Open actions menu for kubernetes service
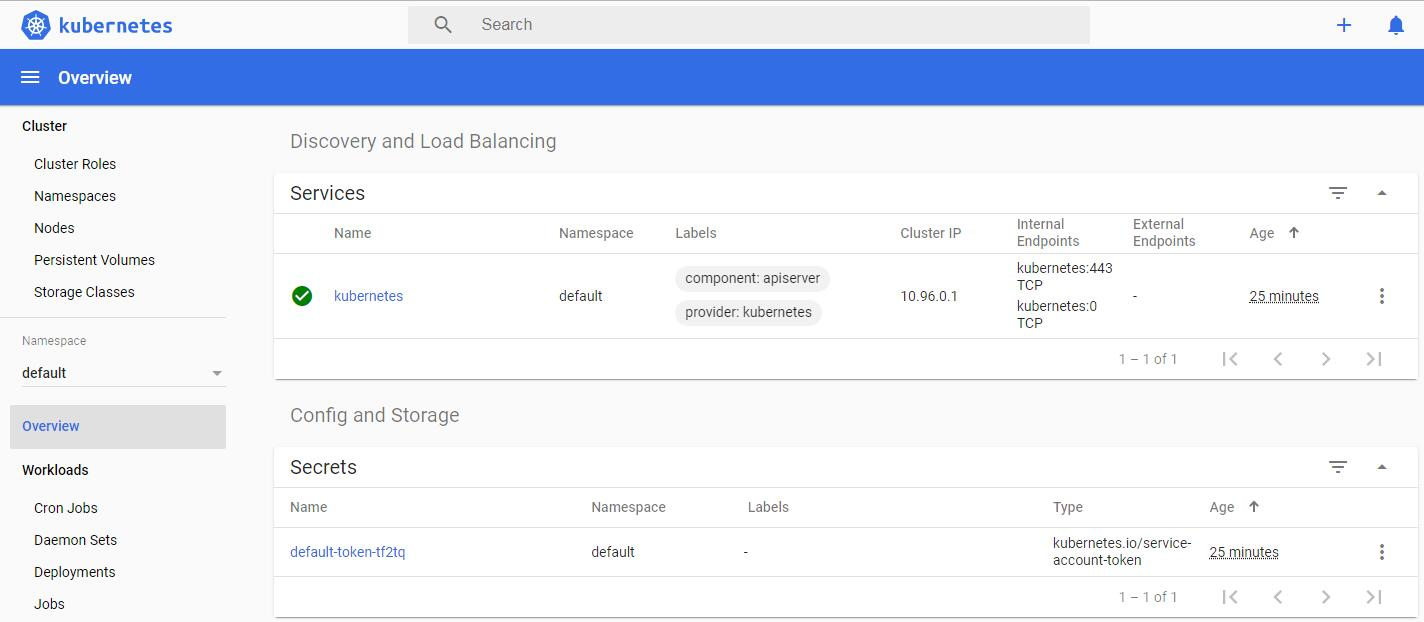The width and height of the screenshot is (1424, 622). tap(1381, 296)
